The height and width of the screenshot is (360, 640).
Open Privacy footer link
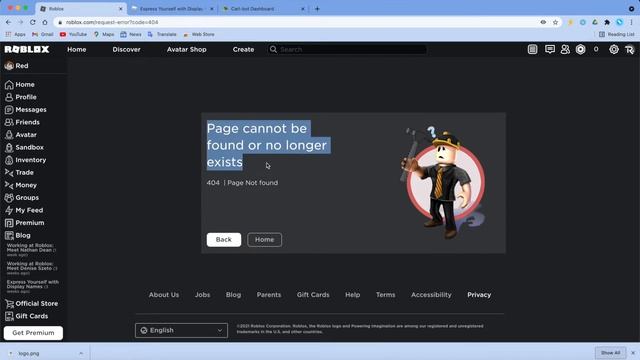tap(479, 295)
